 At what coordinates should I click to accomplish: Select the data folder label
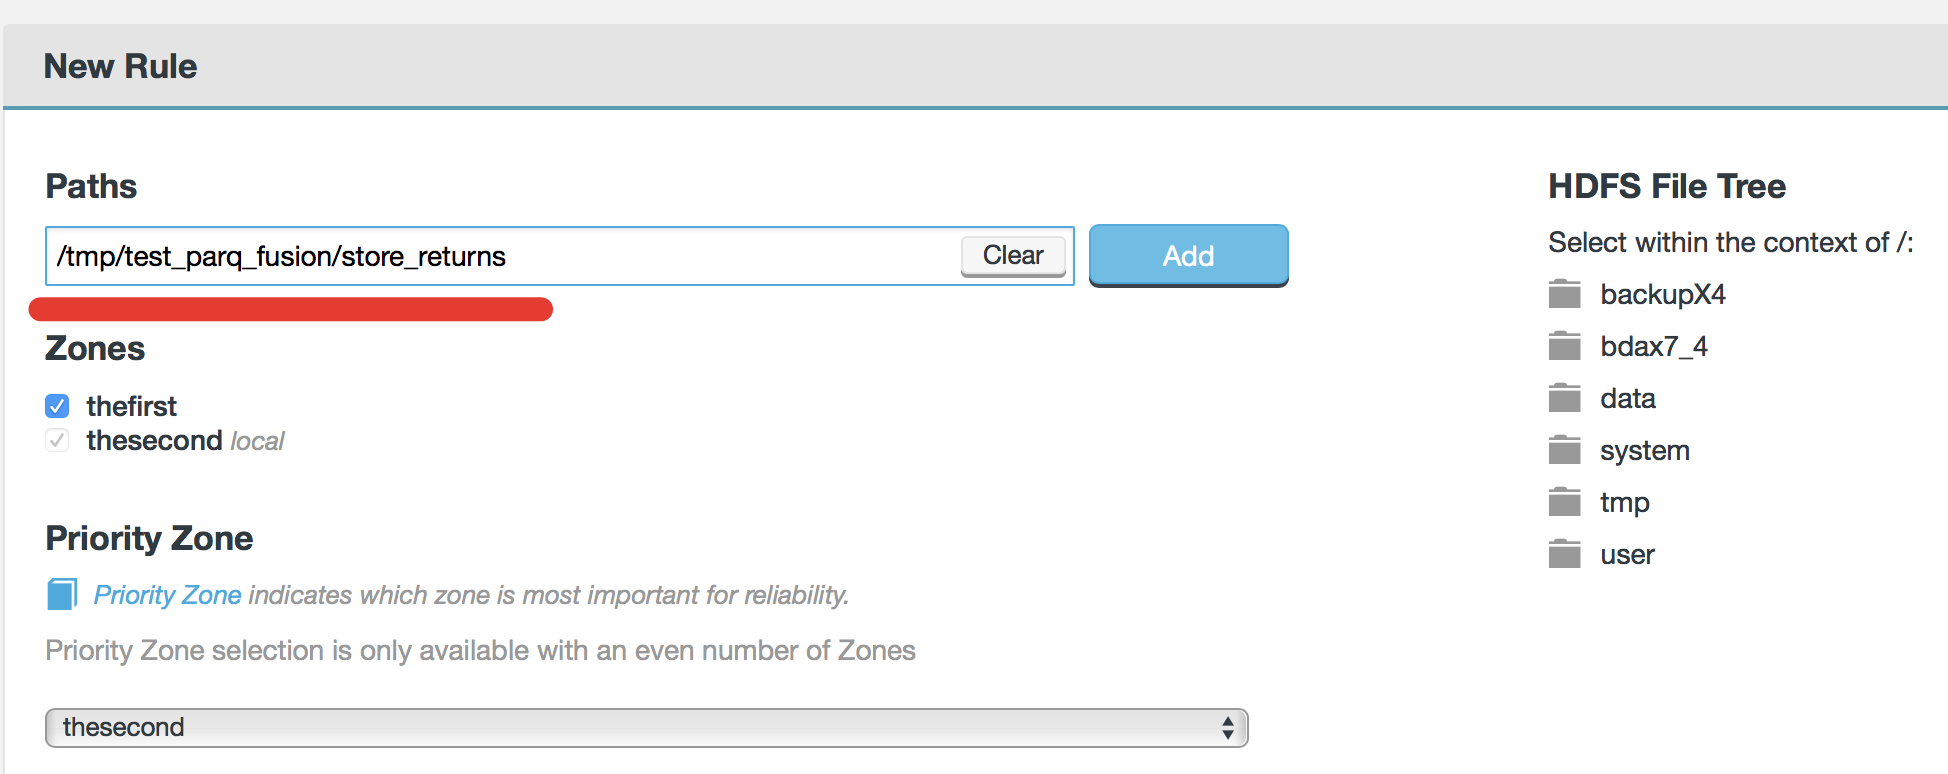point(1627,398)
